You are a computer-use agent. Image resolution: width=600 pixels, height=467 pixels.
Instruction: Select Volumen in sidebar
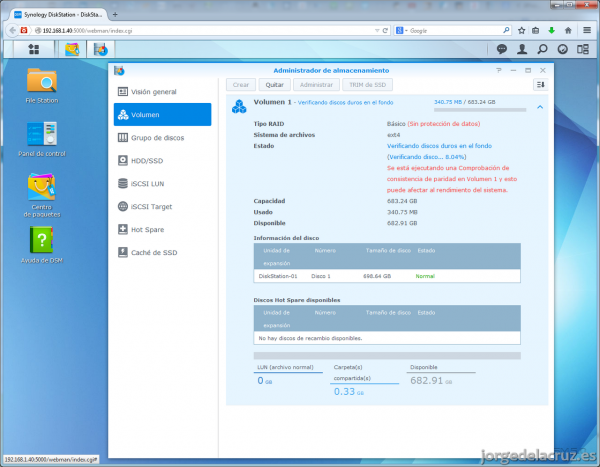pos(162,114)
